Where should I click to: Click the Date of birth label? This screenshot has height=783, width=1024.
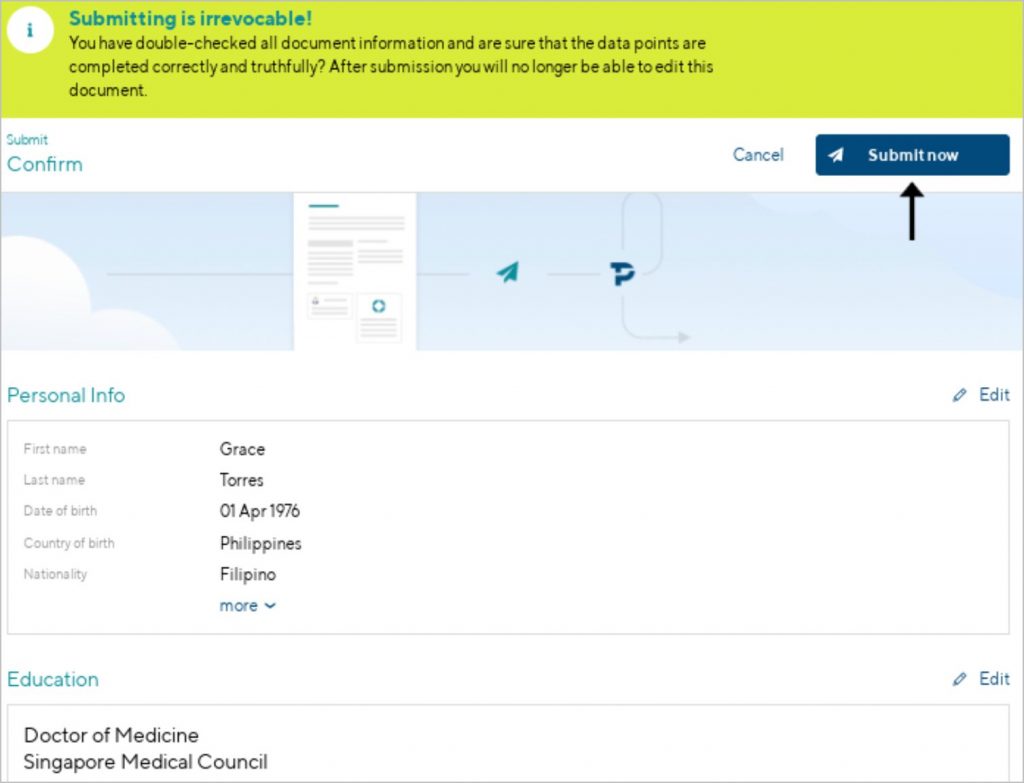[60, 511]
